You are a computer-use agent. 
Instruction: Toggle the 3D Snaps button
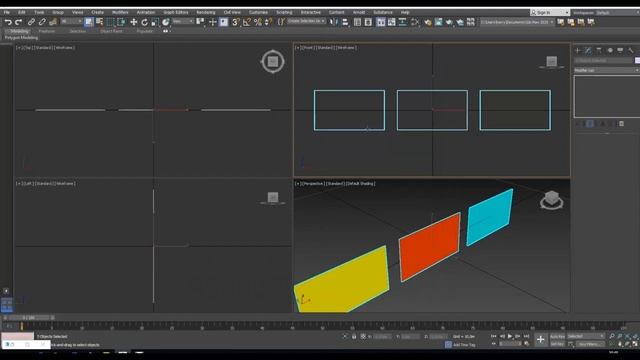(x=236, y=22)
